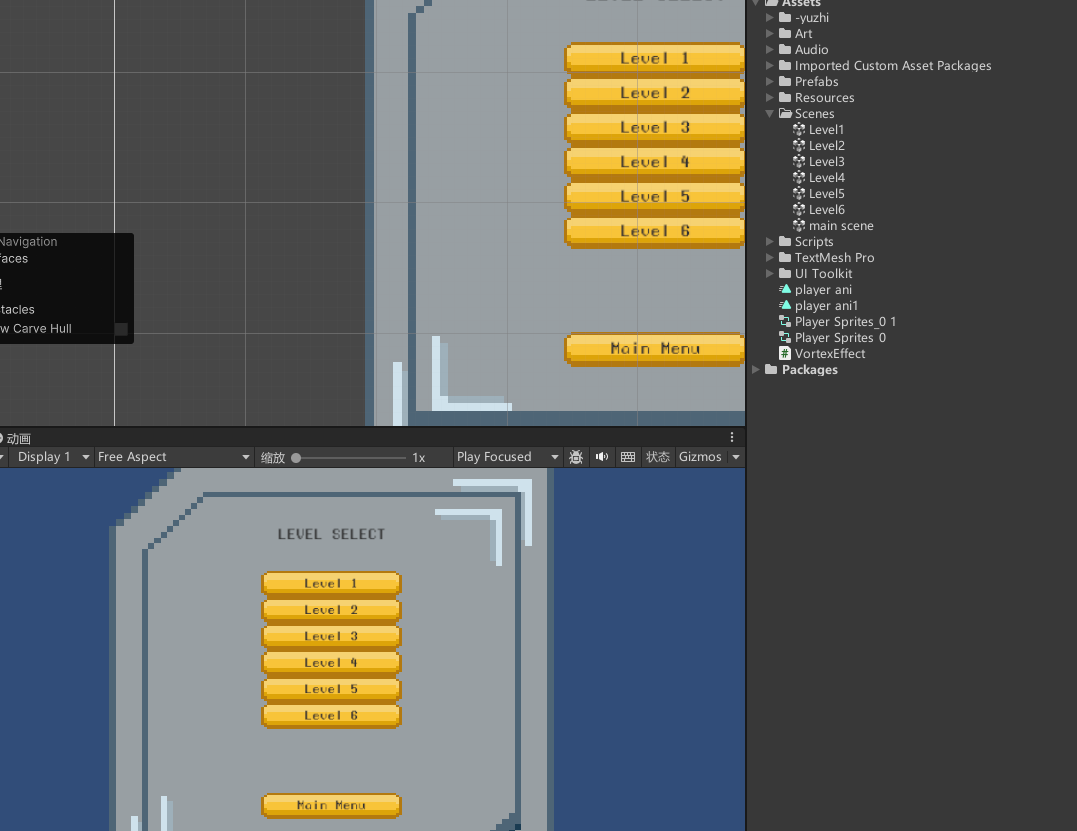Select the Level5 scene icon

click(799, 194)
